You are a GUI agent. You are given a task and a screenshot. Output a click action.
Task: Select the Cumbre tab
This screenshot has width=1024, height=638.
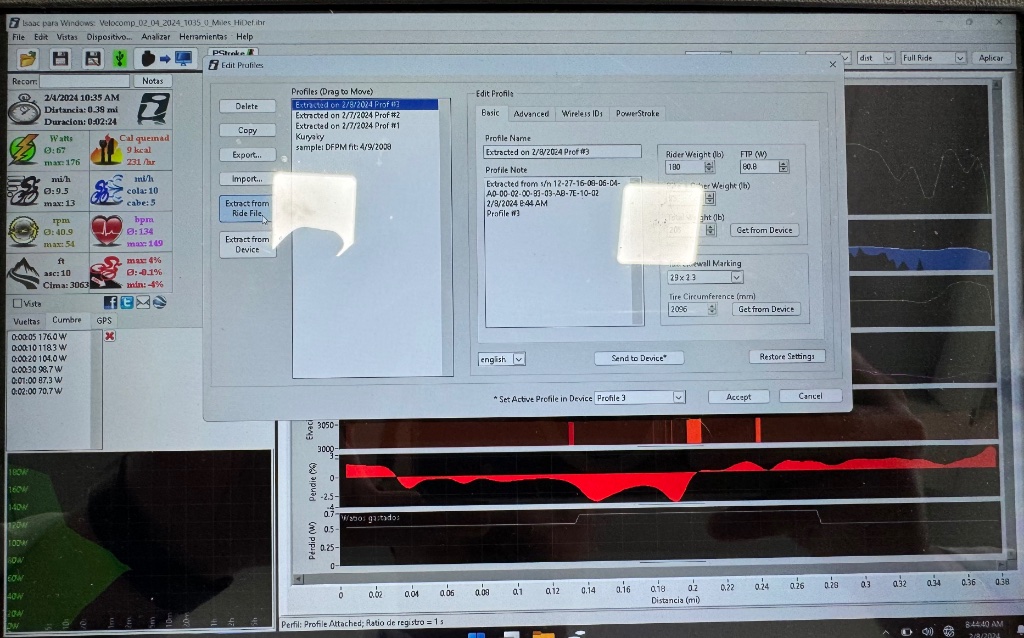pyautogui.click(x=67, y=320)
